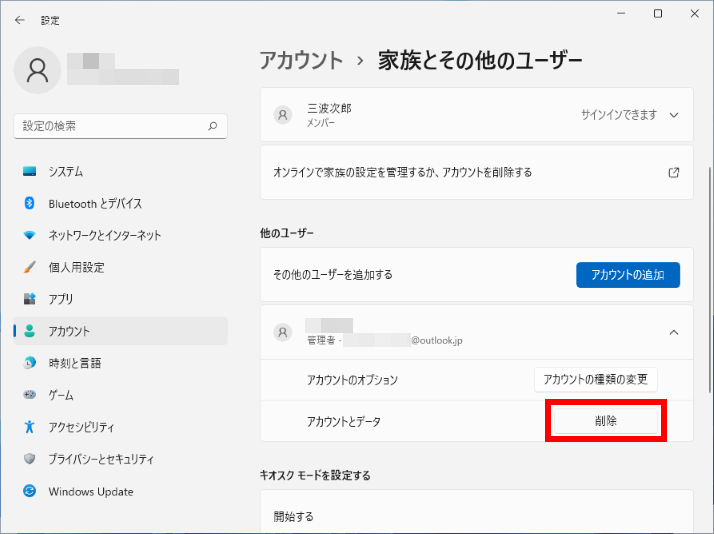714x534 pixels.
Task: Click the vertical scrollbar thumb
Action: tap(710, 280)
